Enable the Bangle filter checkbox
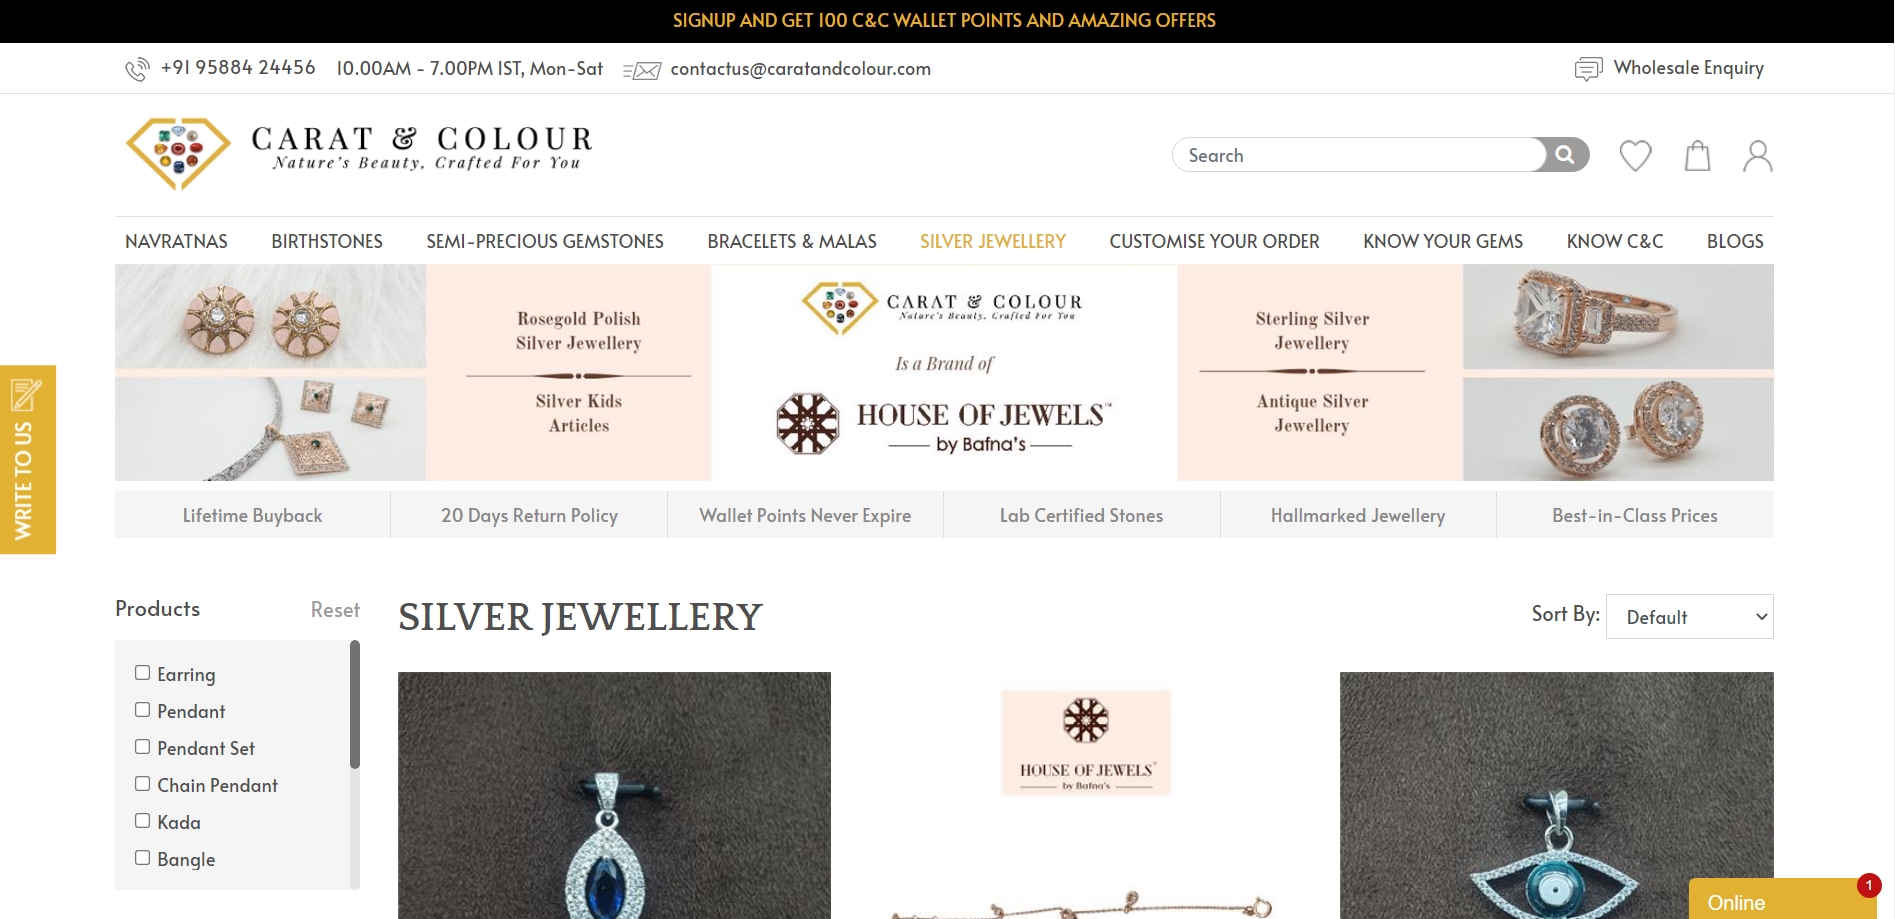 142,858
